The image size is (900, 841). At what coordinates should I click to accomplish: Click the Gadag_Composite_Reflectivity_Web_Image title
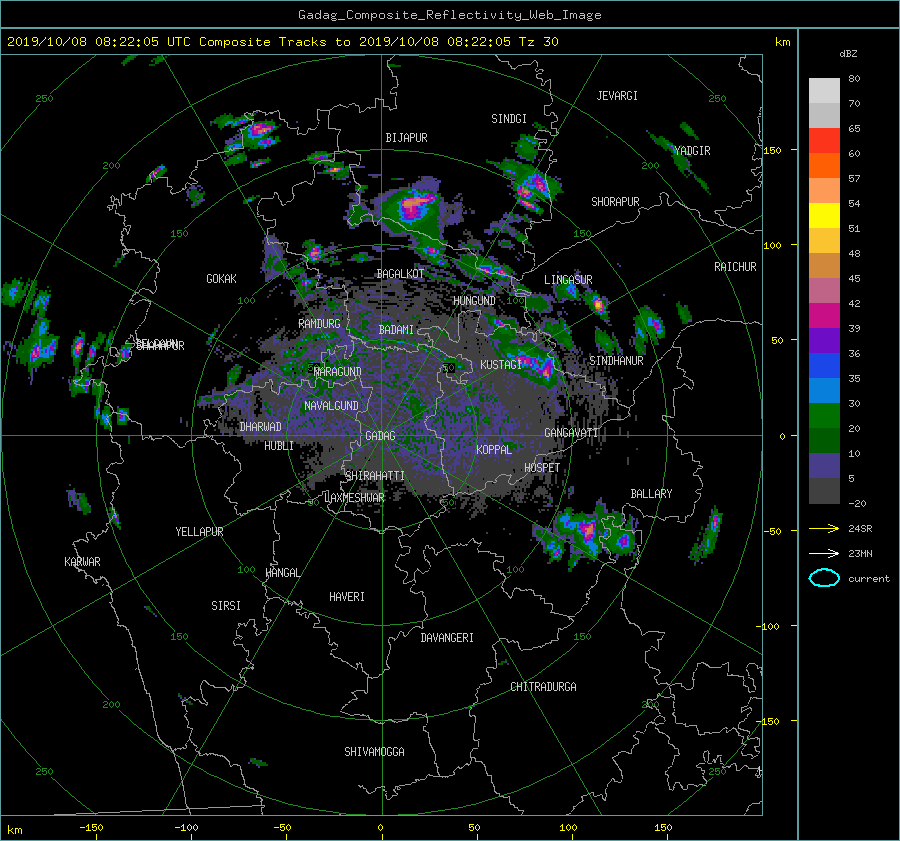pyautogui.click(x=449, y=15)
